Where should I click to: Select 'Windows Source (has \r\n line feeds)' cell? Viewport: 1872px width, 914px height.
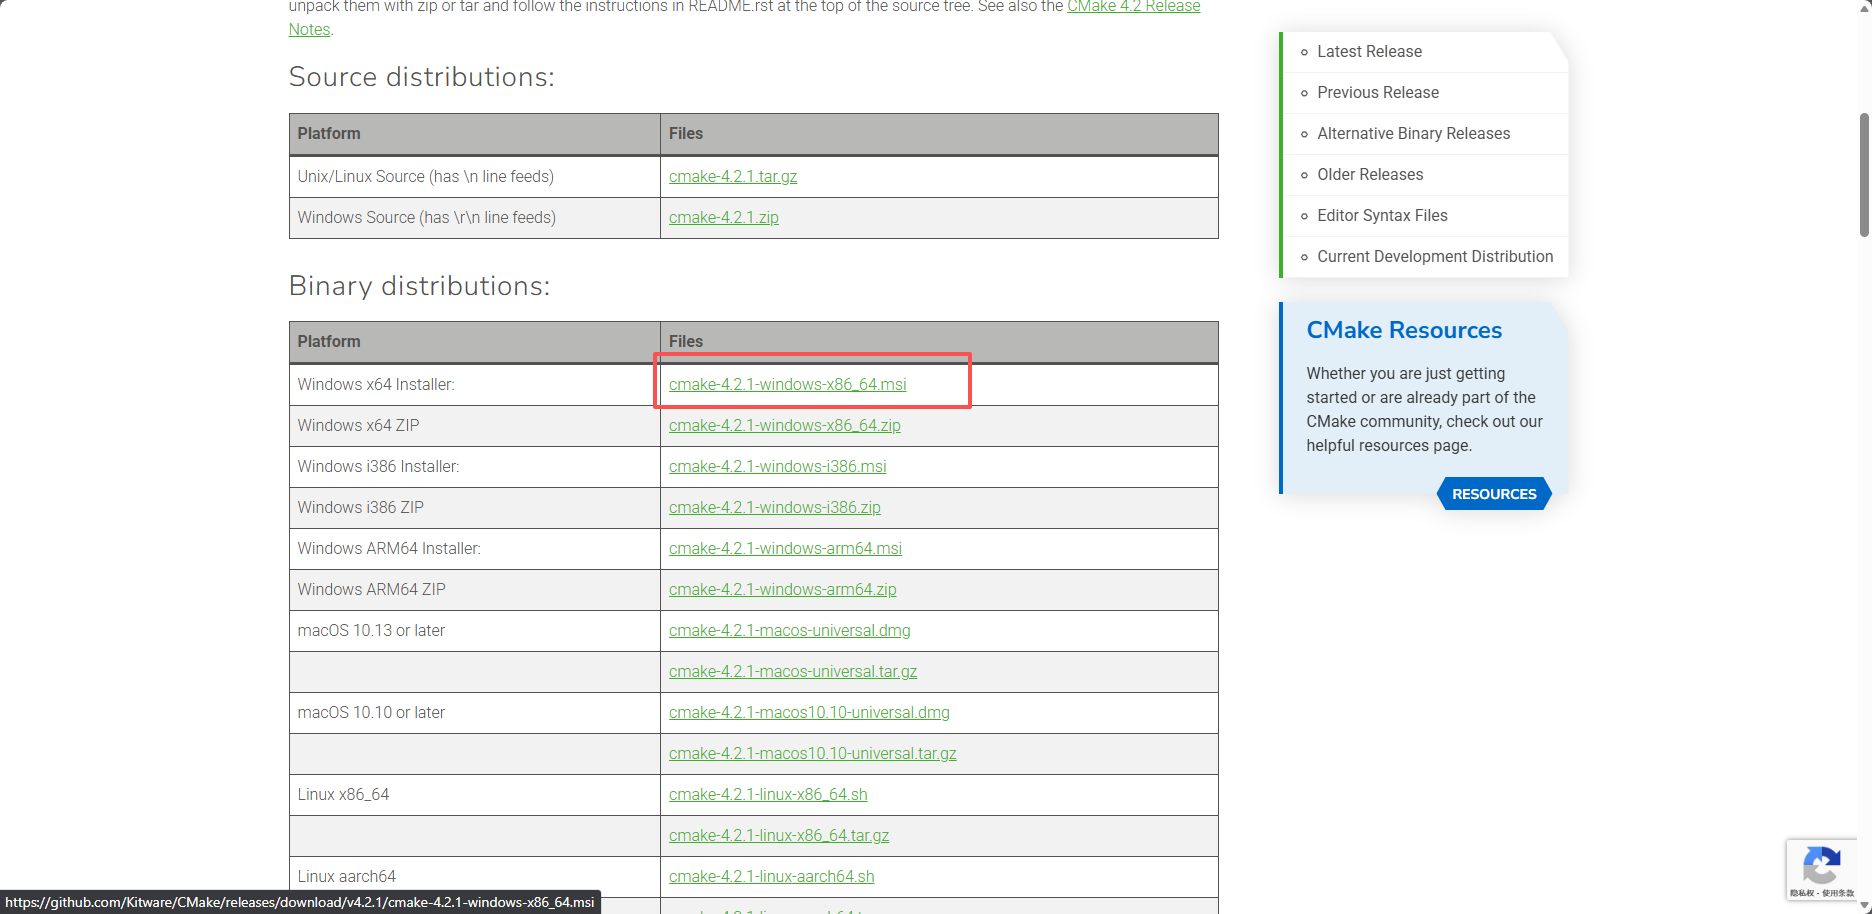[475, 217]
